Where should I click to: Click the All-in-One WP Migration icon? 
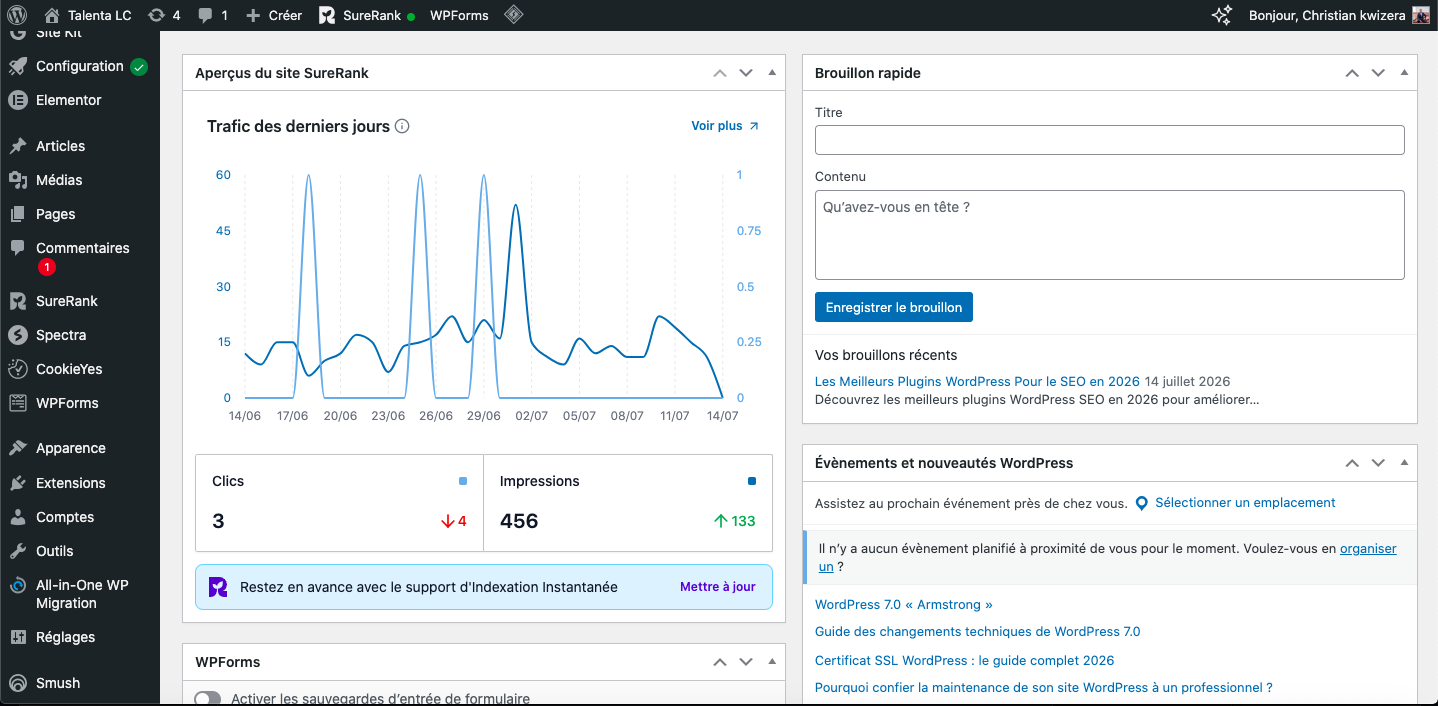pos(17,586)
